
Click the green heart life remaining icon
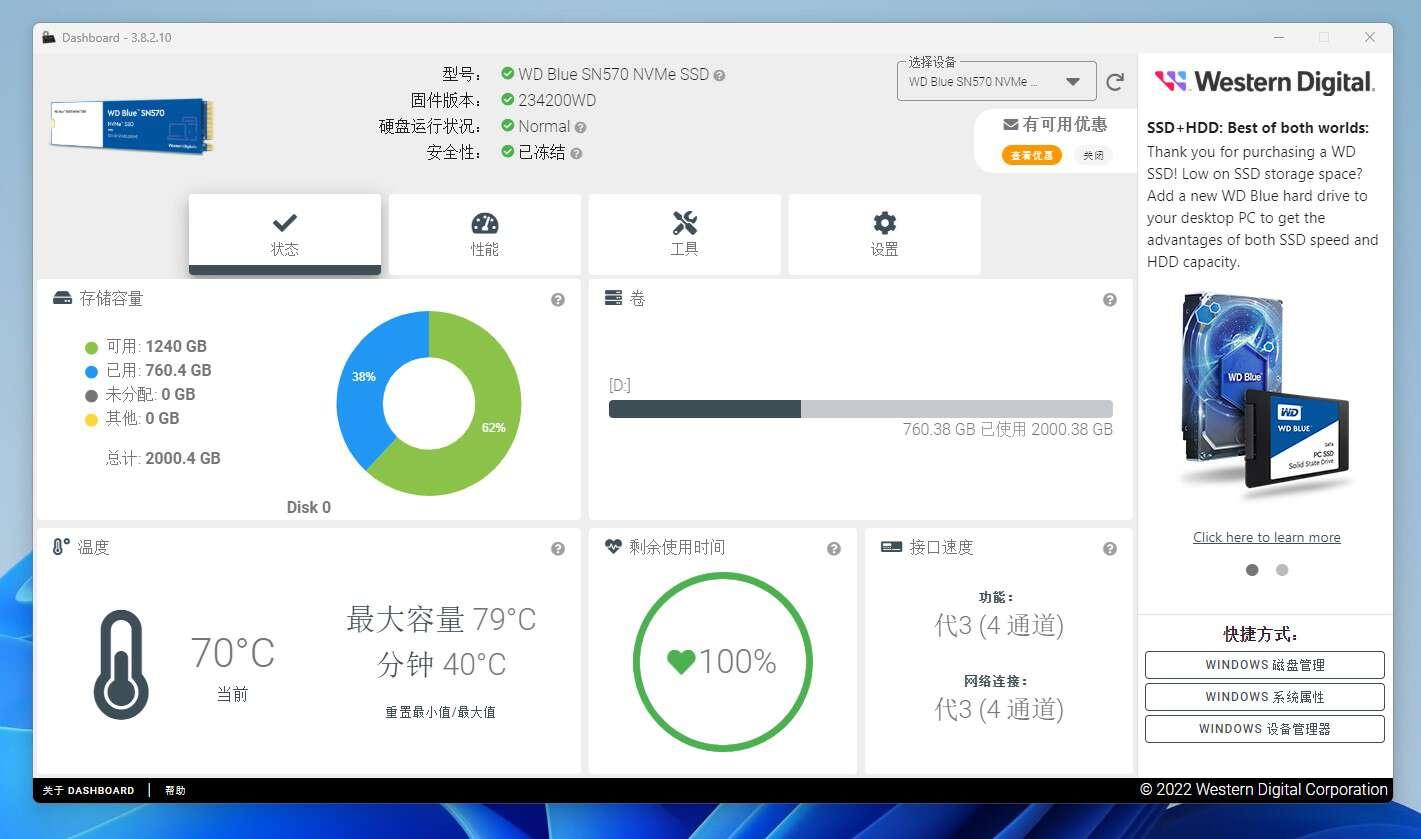681,662
